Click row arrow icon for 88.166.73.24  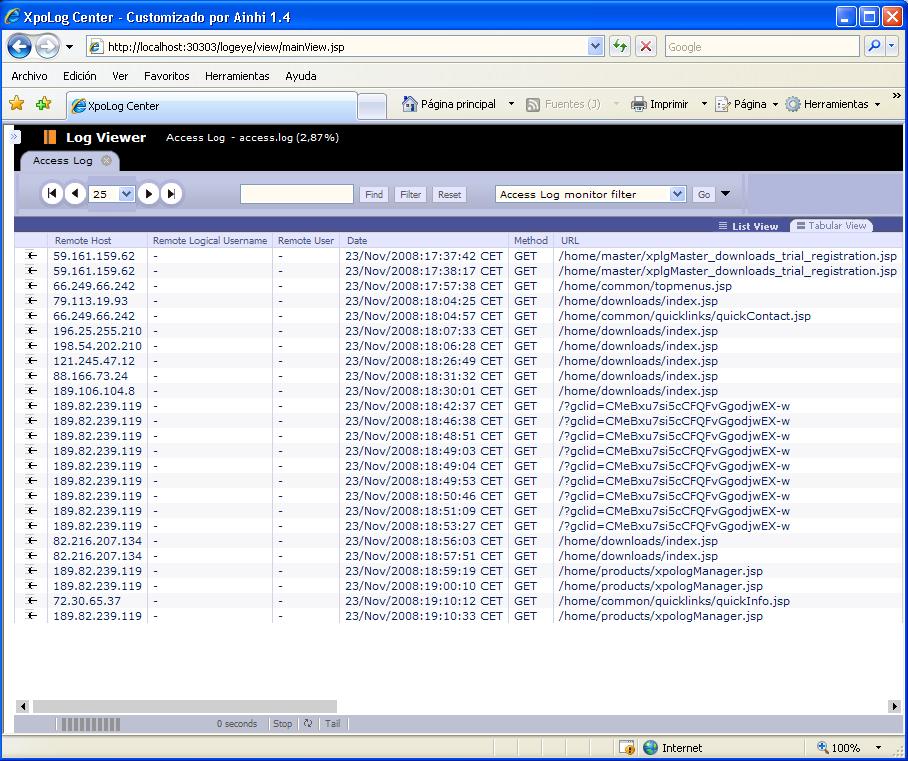point(31,376)
